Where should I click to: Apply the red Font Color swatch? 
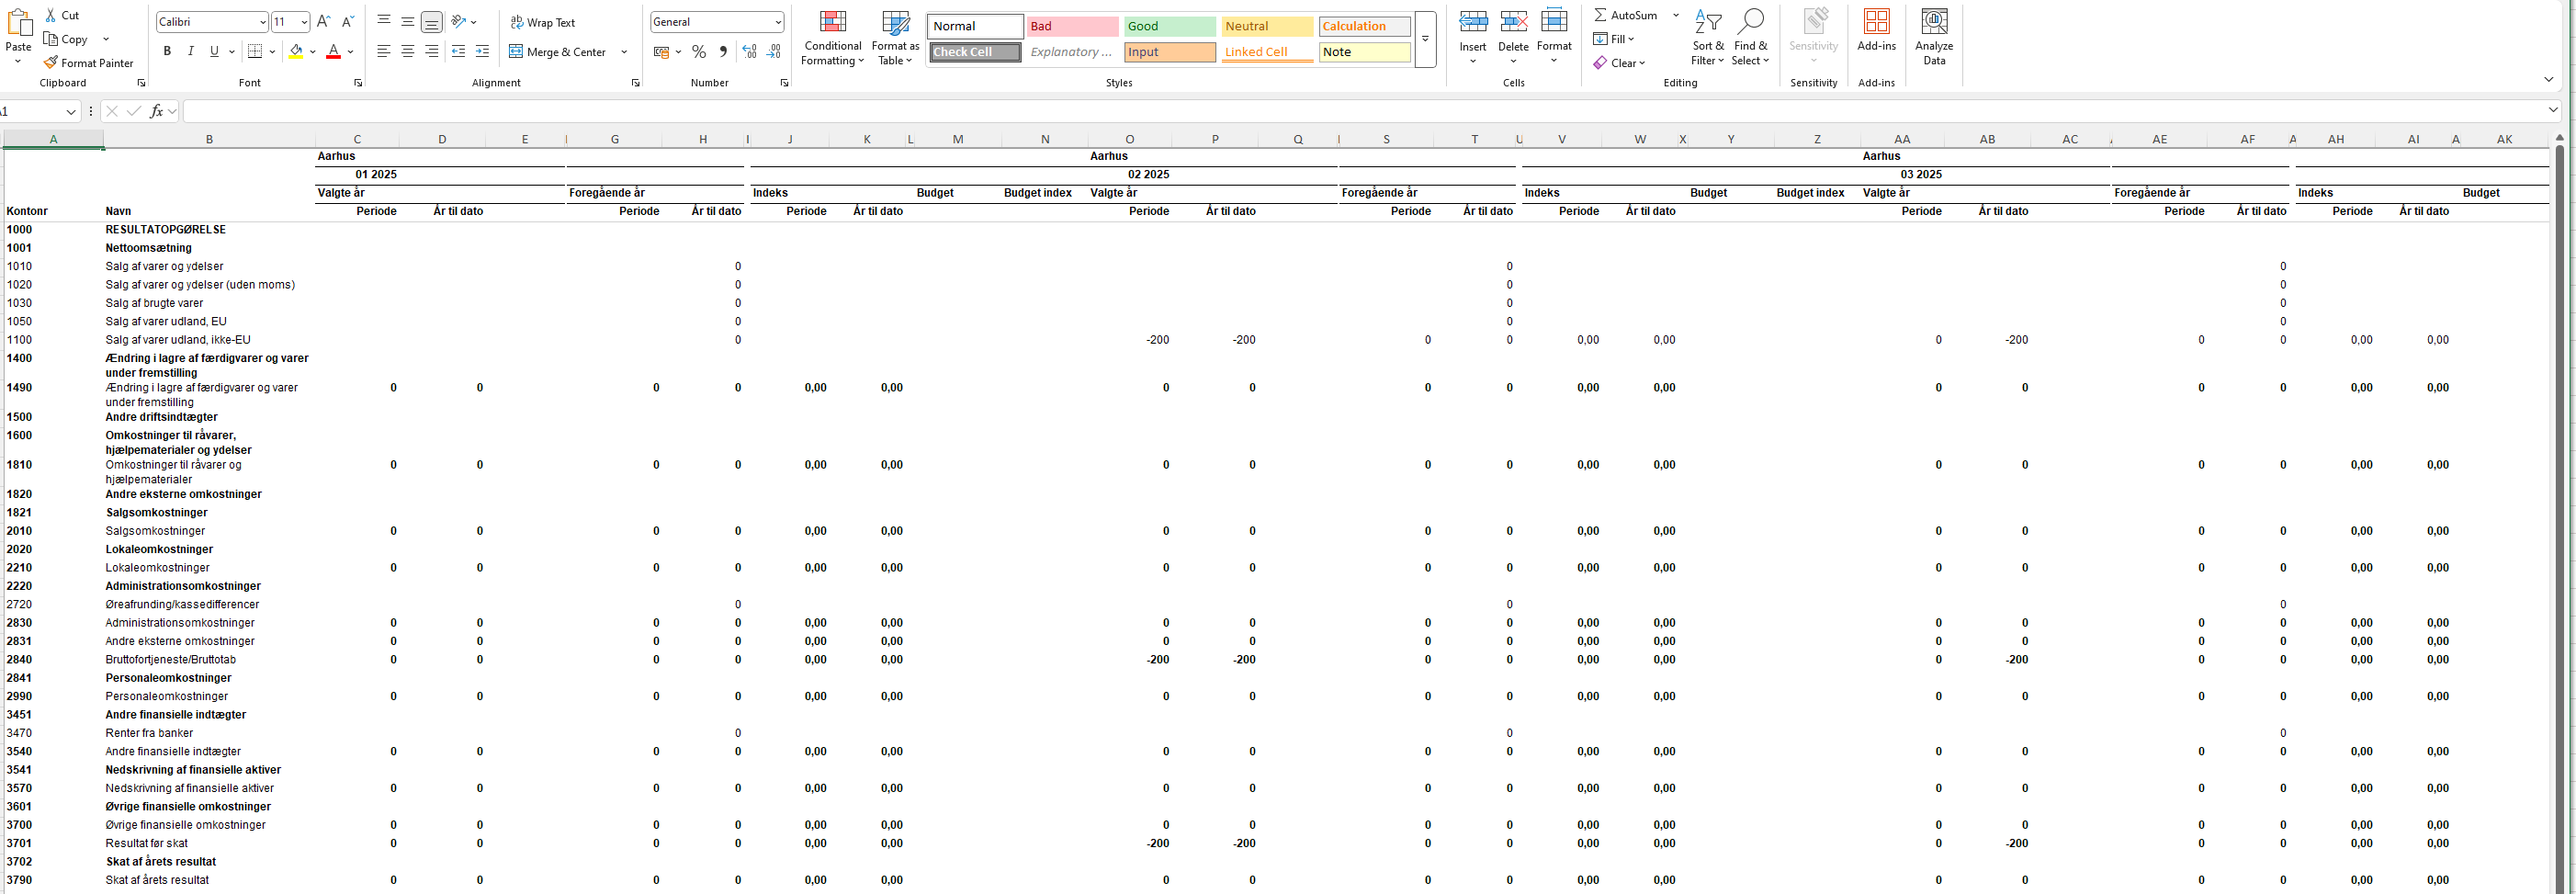click(x=334, y=51)
